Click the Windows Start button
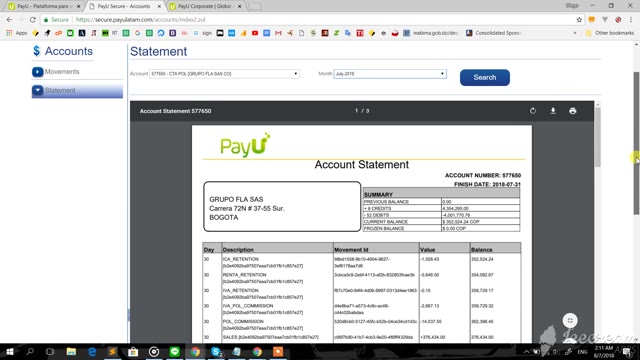The height and width of the screenshot is (360, 640). (10, 351)
